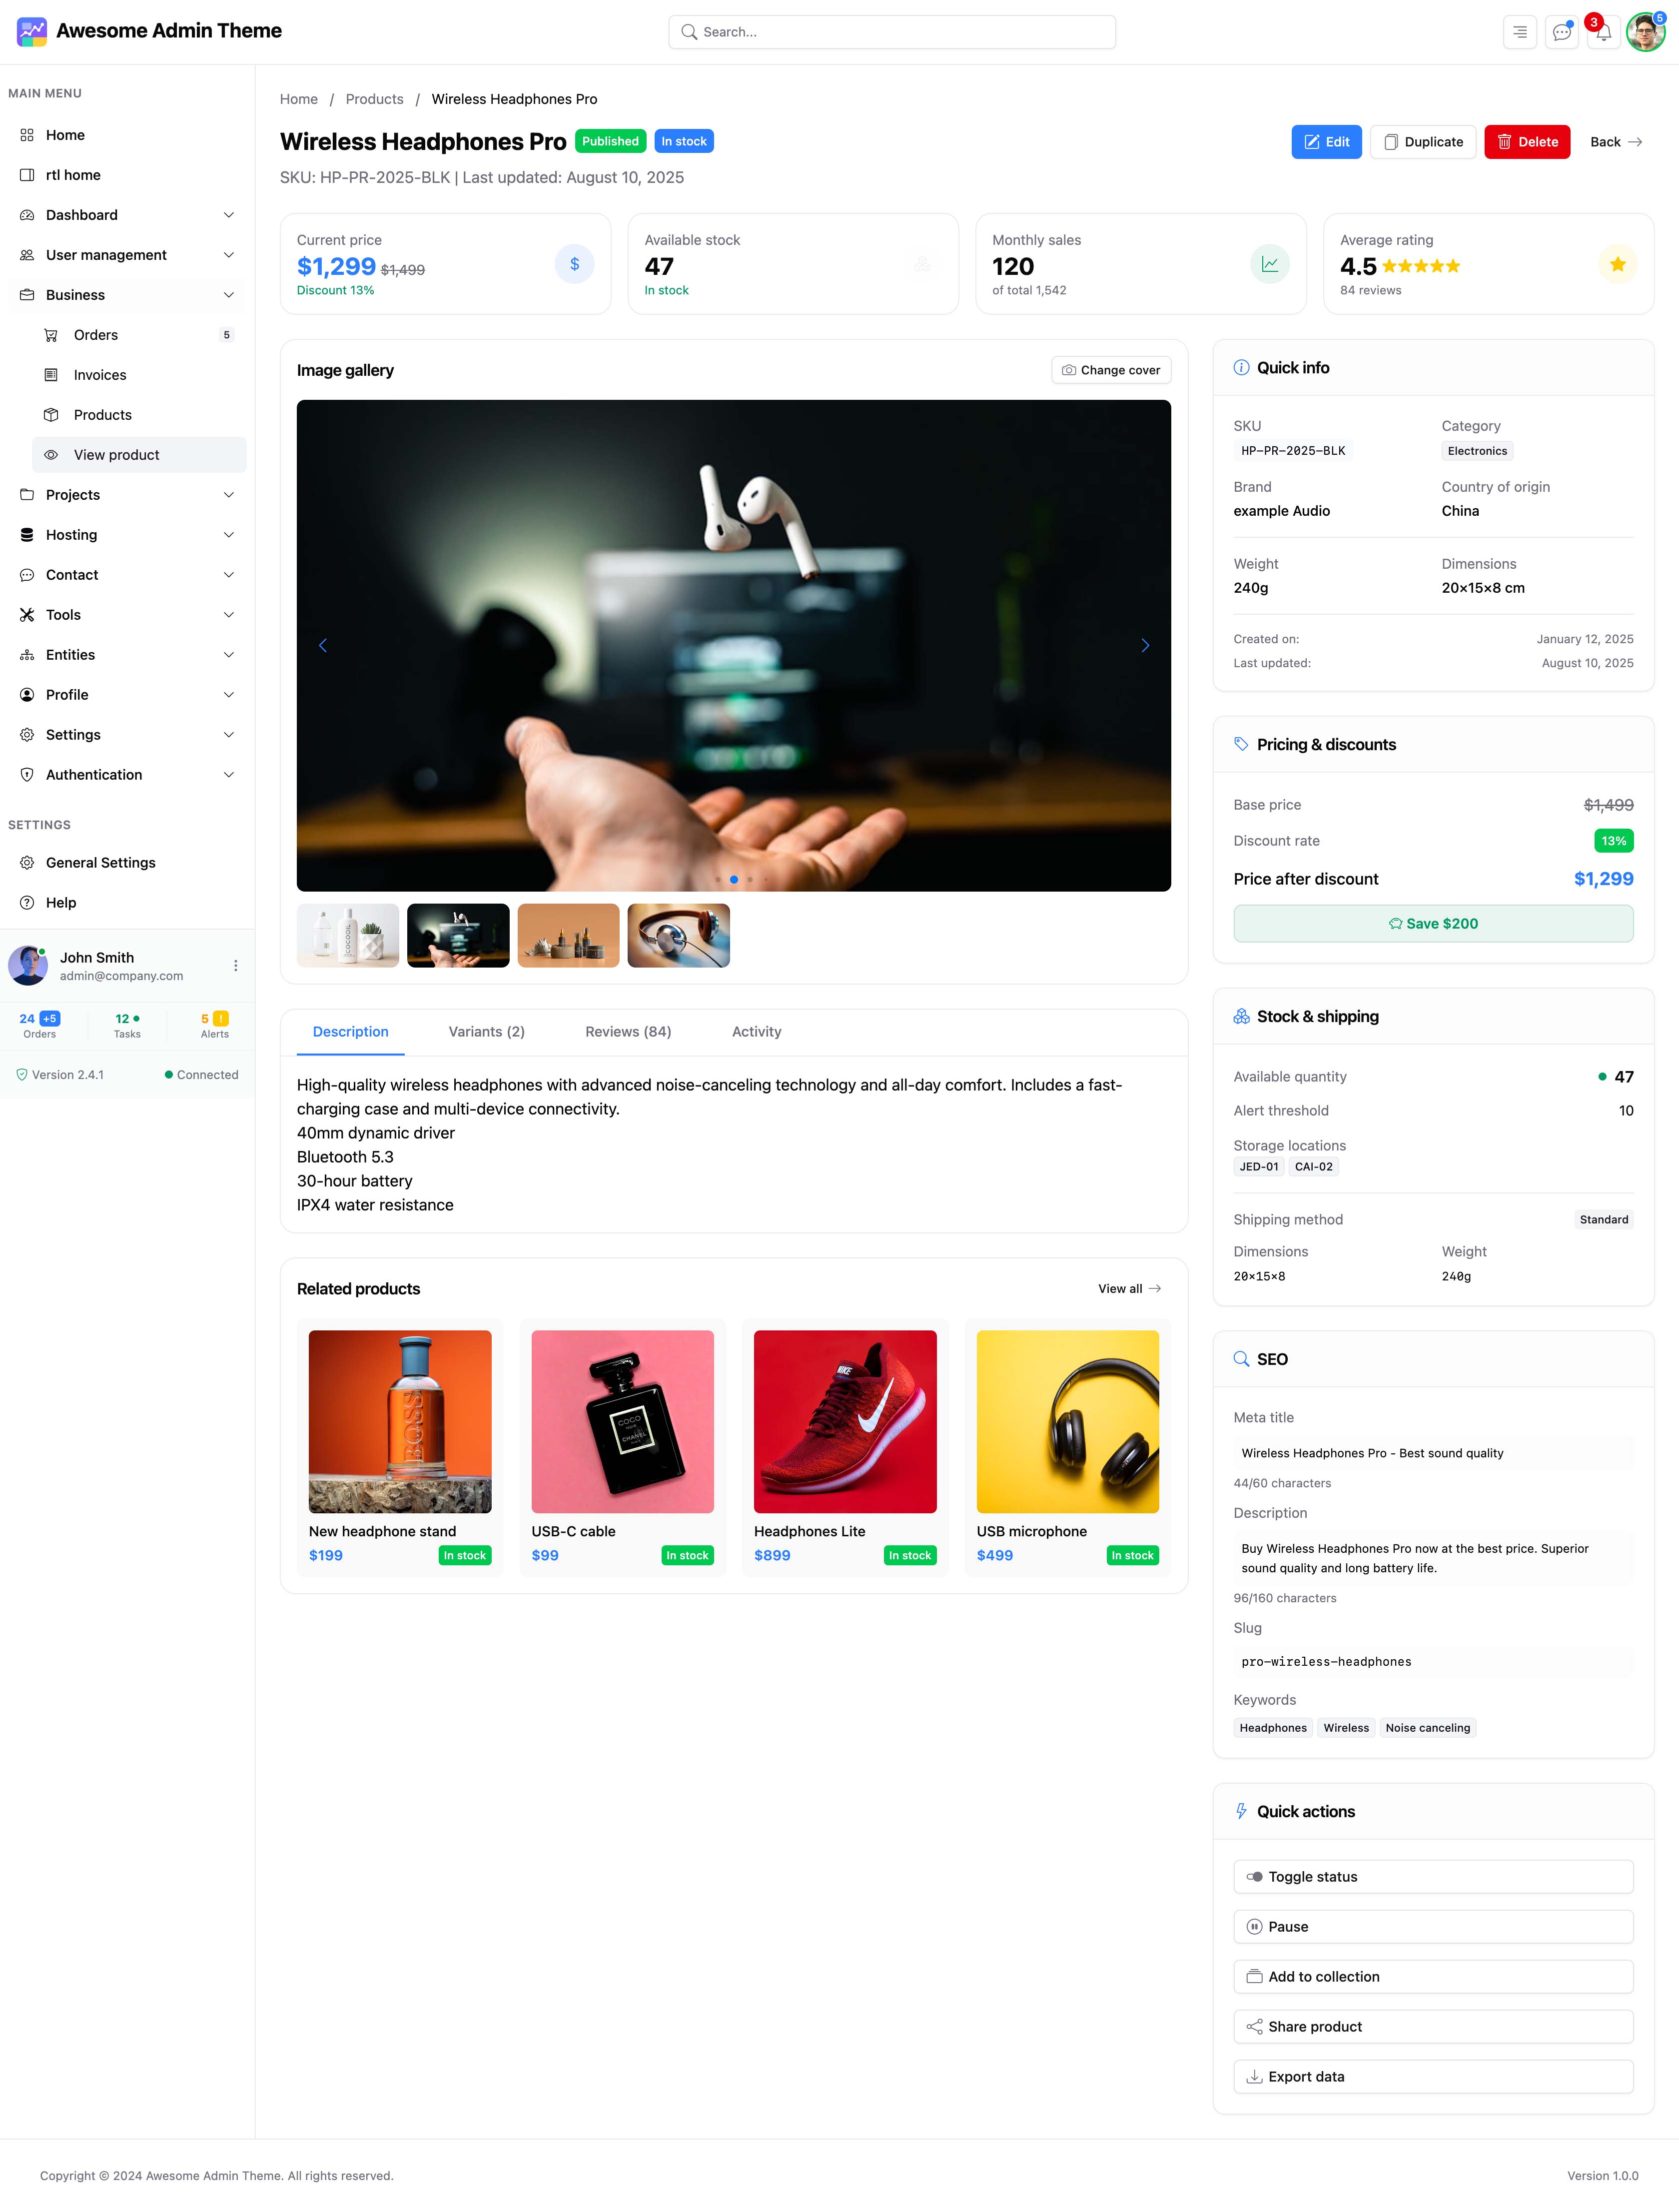Image resolution: width=1679 pixels, height=2212 pixels.
Task: Switch to the Activity tab
Action: tap(756, 1032)
